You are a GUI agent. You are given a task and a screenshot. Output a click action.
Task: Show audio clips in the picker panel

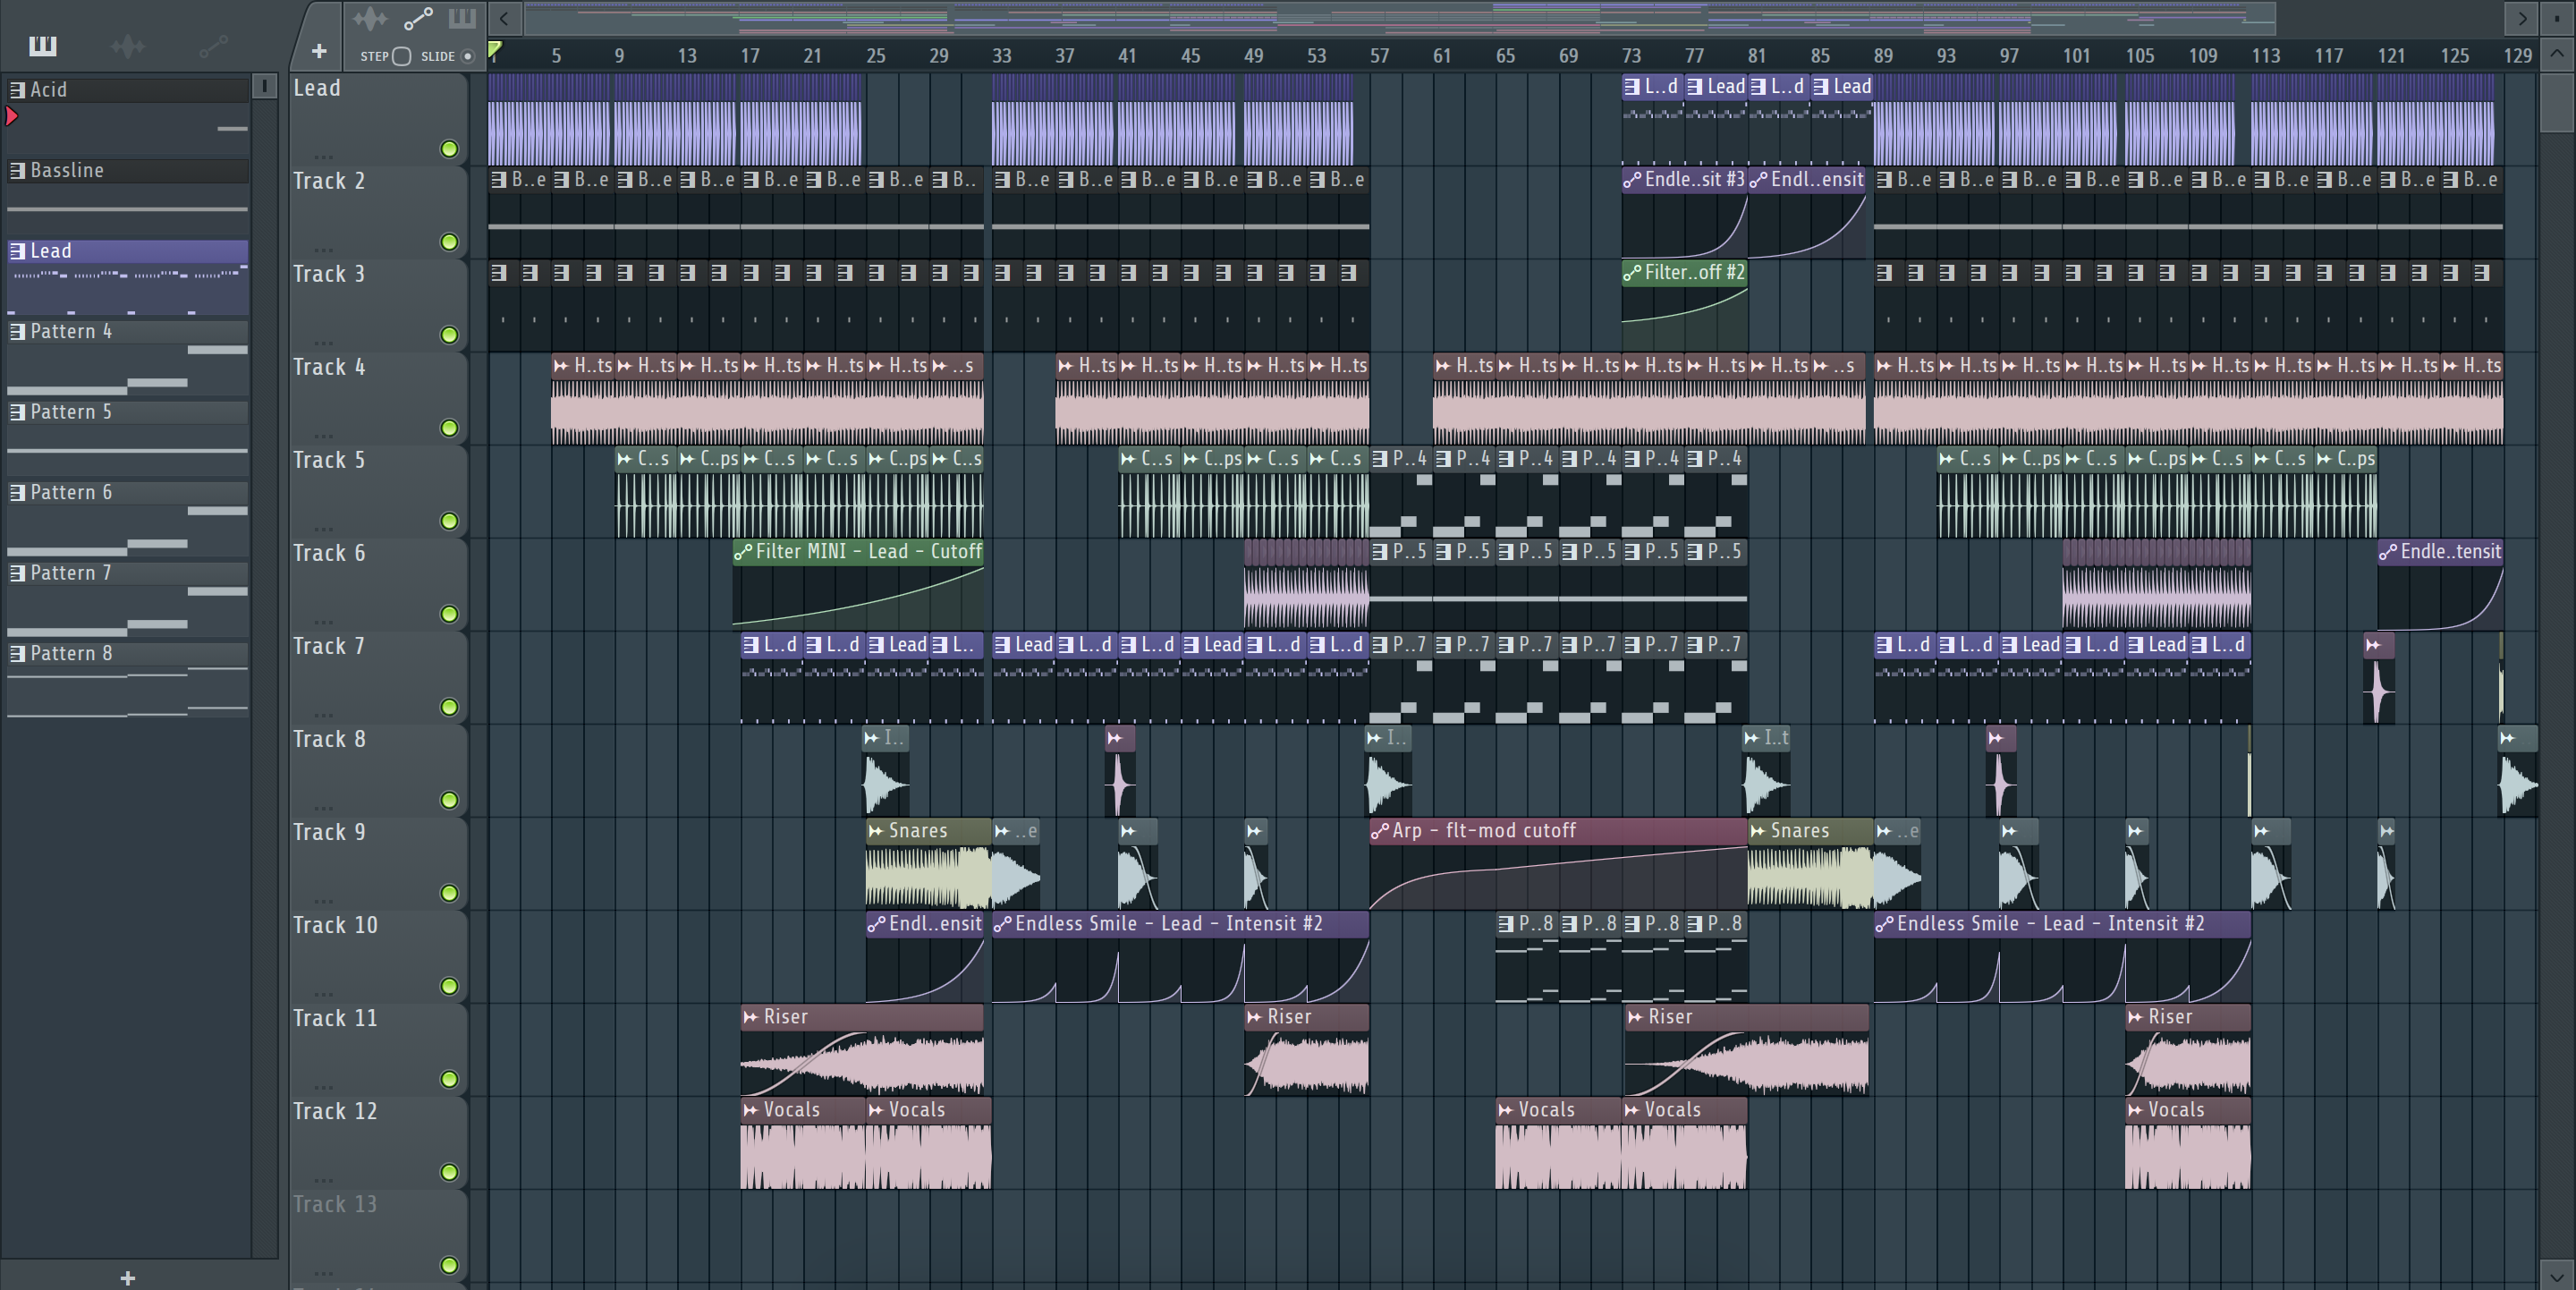[x=127, y=46]
